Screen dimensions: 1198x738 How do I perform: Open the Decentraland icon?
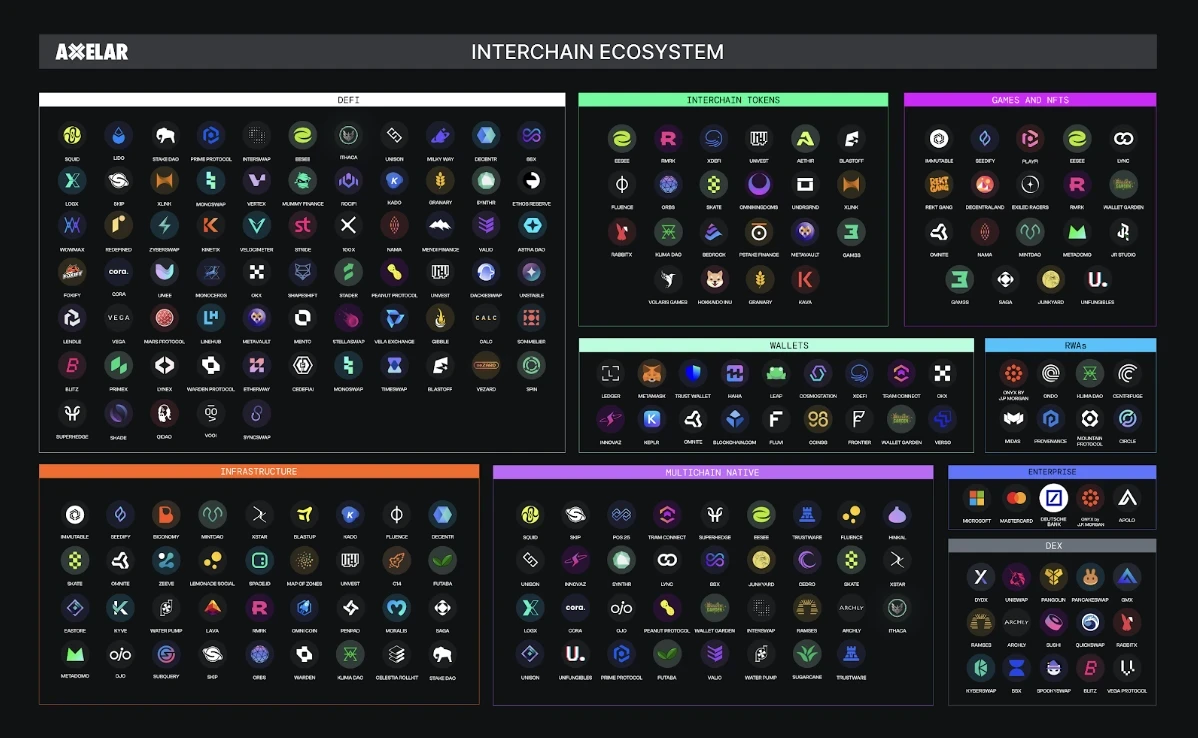[x=984, y=185]
